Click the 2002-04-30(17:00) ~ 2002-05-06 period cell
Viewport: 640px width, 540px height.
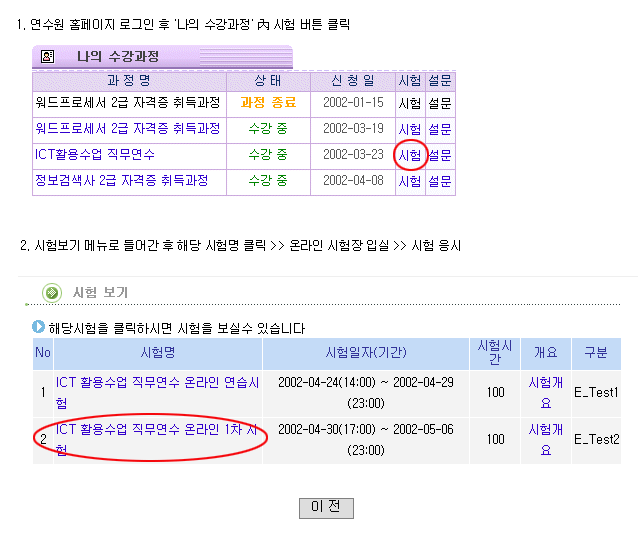tap(366, 440)
